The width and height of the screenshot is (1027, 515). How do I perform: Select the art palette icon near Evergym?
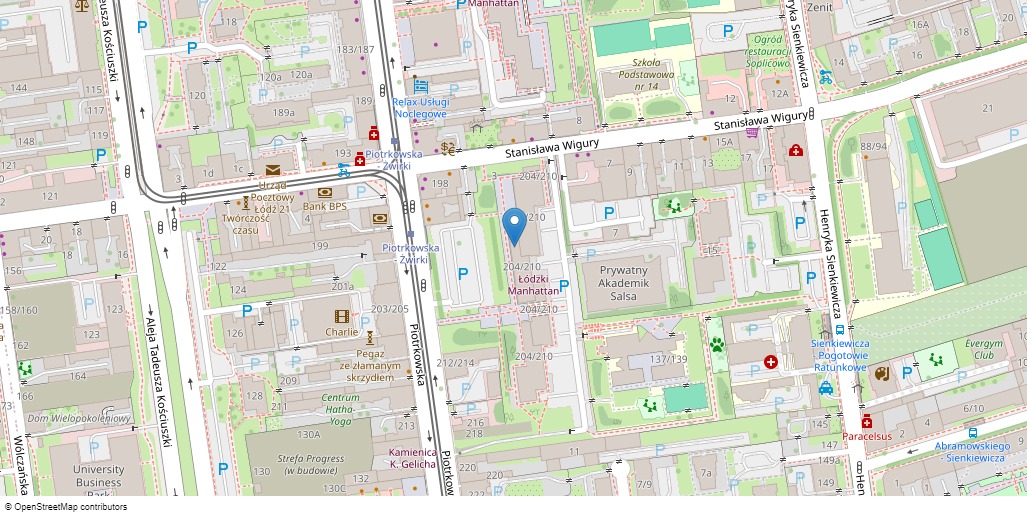pos(881,373)
